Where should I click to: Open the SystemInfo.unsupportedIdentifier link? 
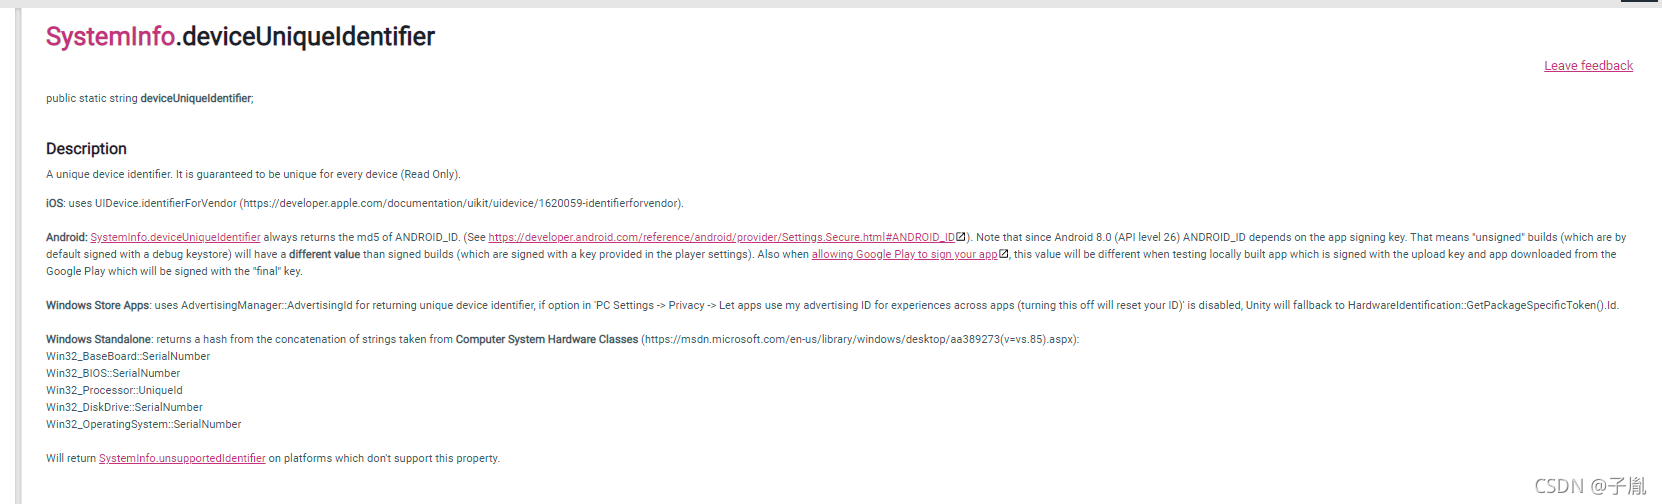(182, 458)
